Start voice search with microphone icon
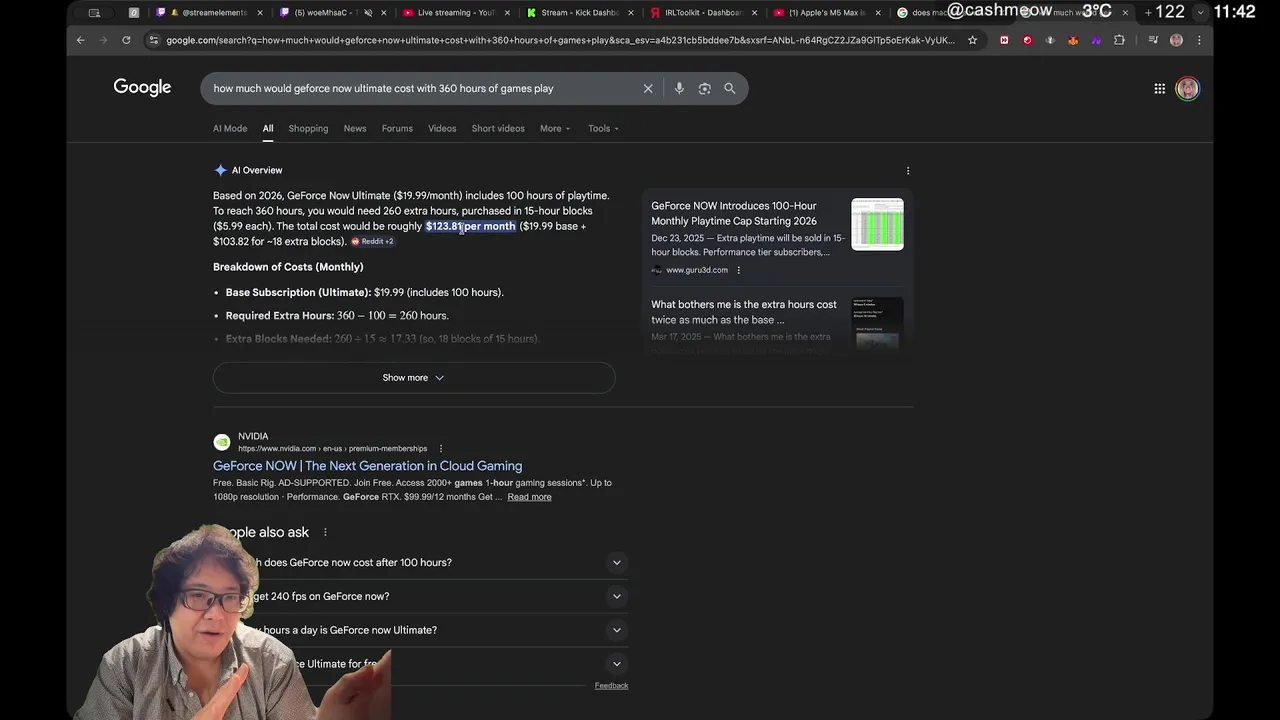The width and height of the screenshot is (1280, 720). tap(679, 88)
